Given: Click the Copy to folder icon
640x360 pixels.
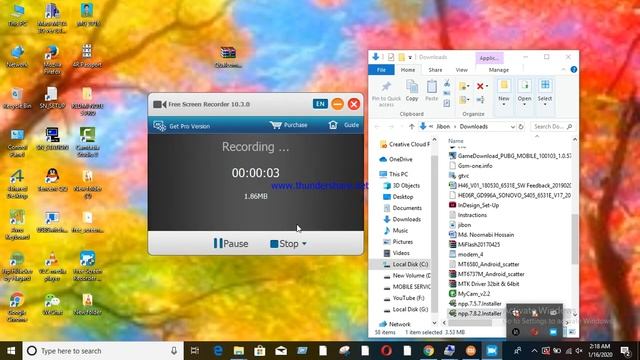Looking at the screenshot, I should [464, 100].
